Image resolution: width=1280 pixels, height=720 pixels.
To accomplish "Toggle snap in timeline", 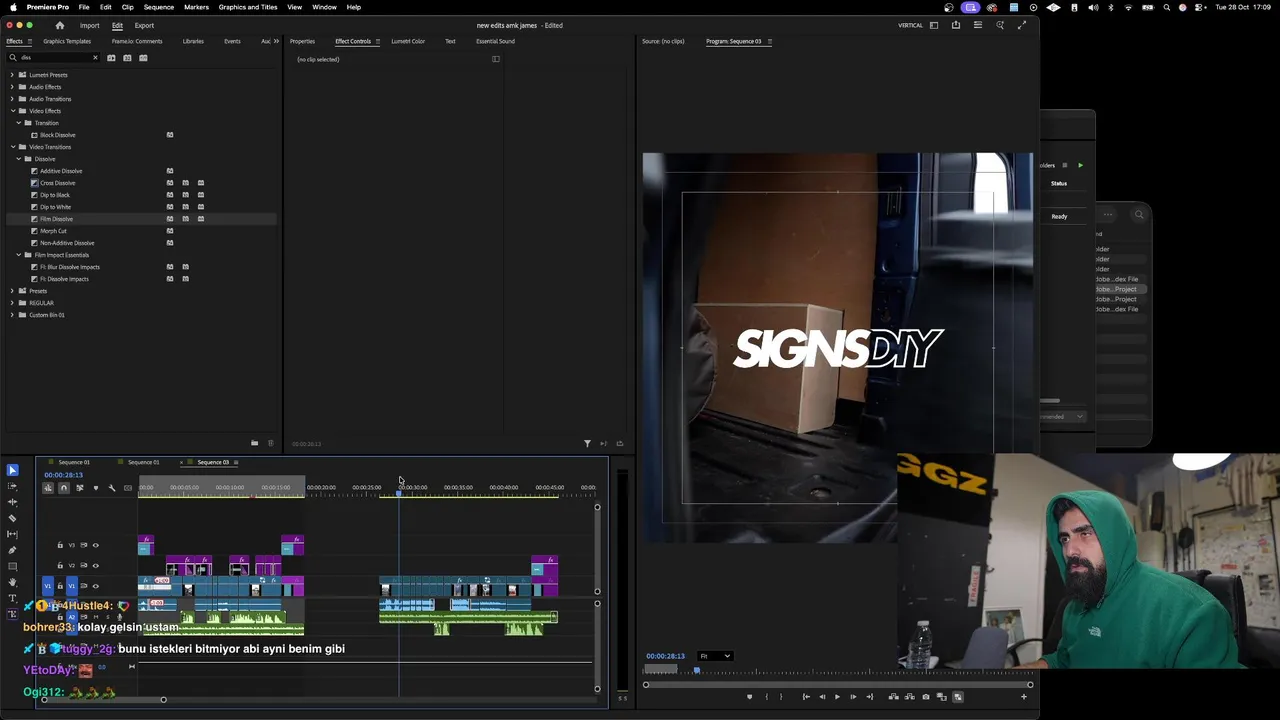I will pyautogui.click(x=64, y=488).
